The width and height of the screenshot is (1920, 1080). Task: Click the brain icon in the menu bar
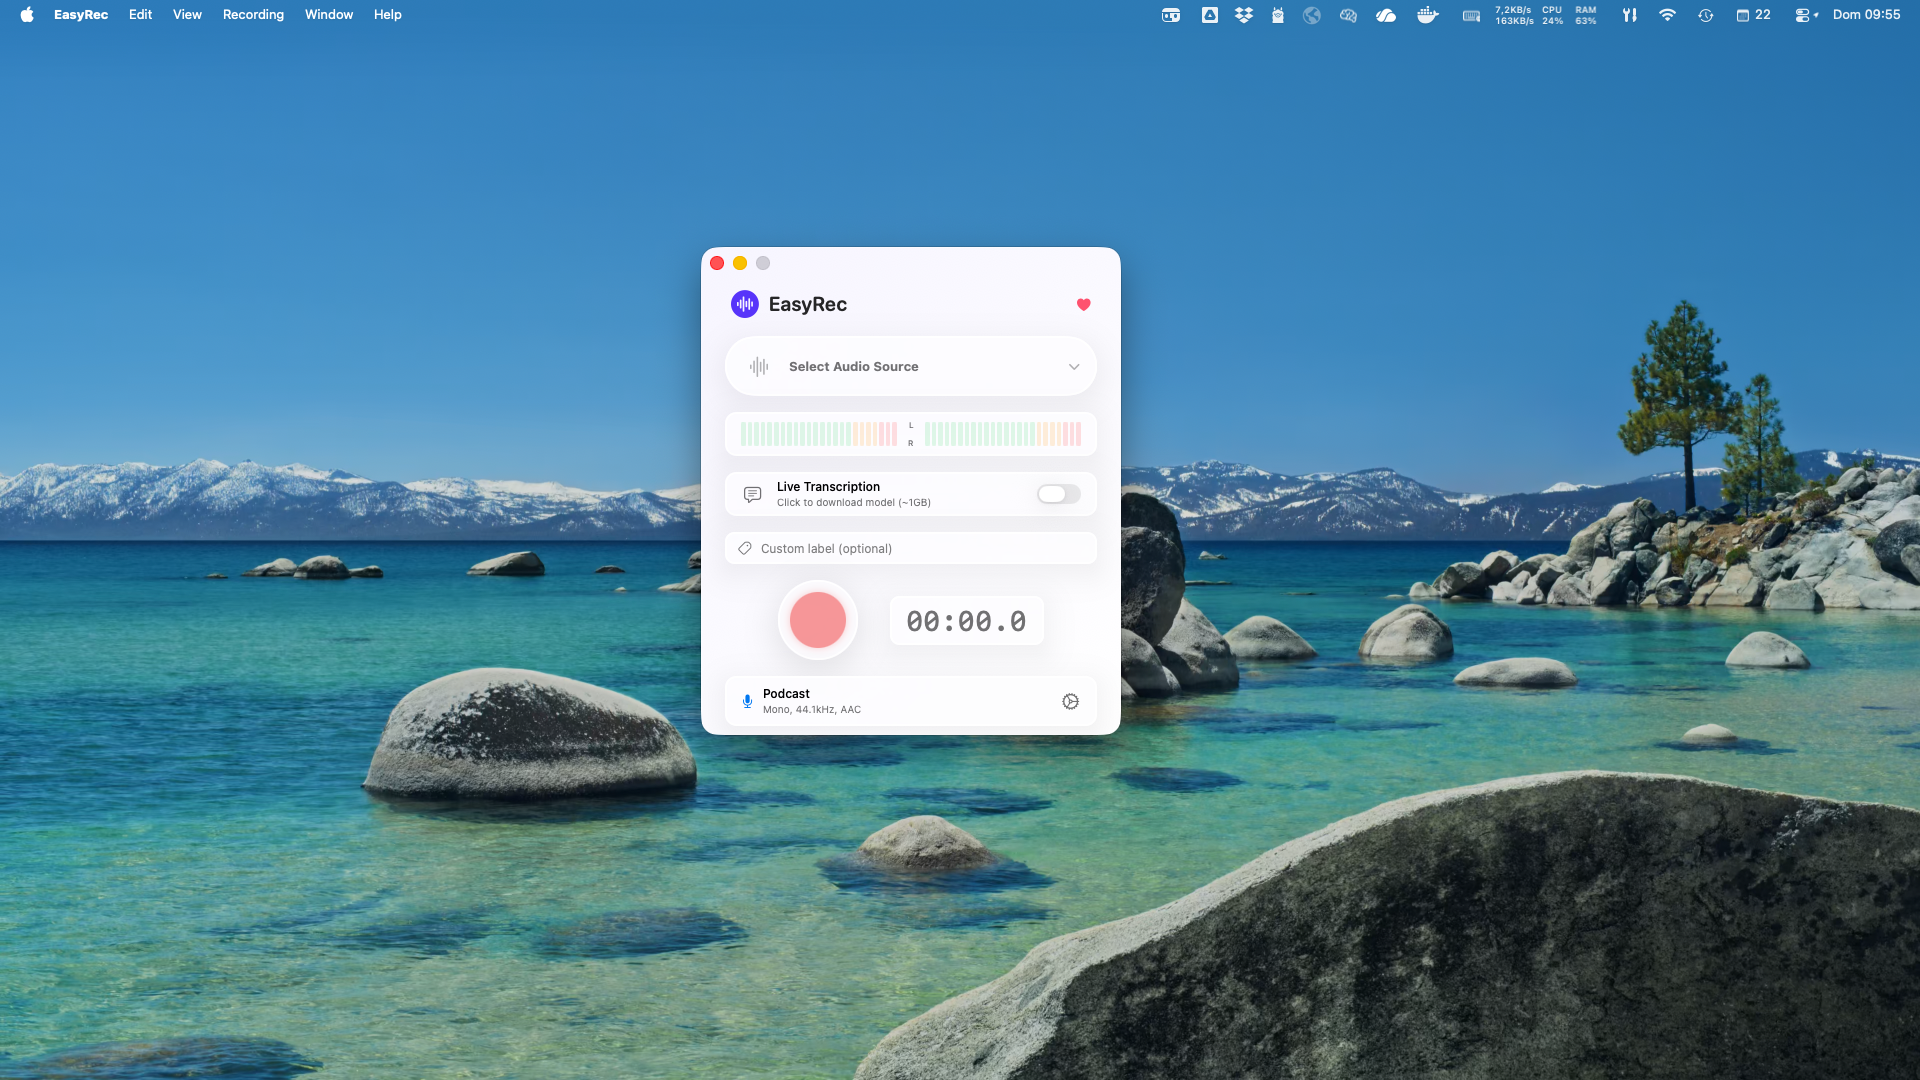(1348, 15)
